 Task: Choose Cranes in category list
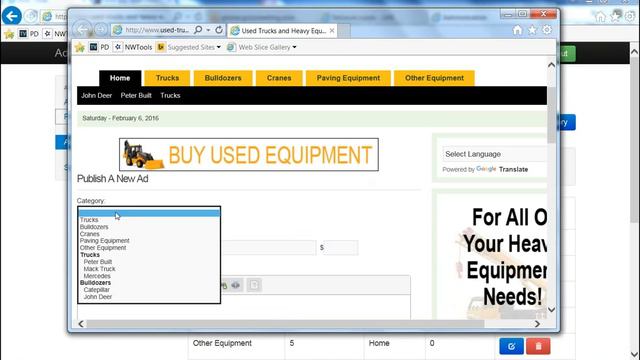click(x=90, y=234)
